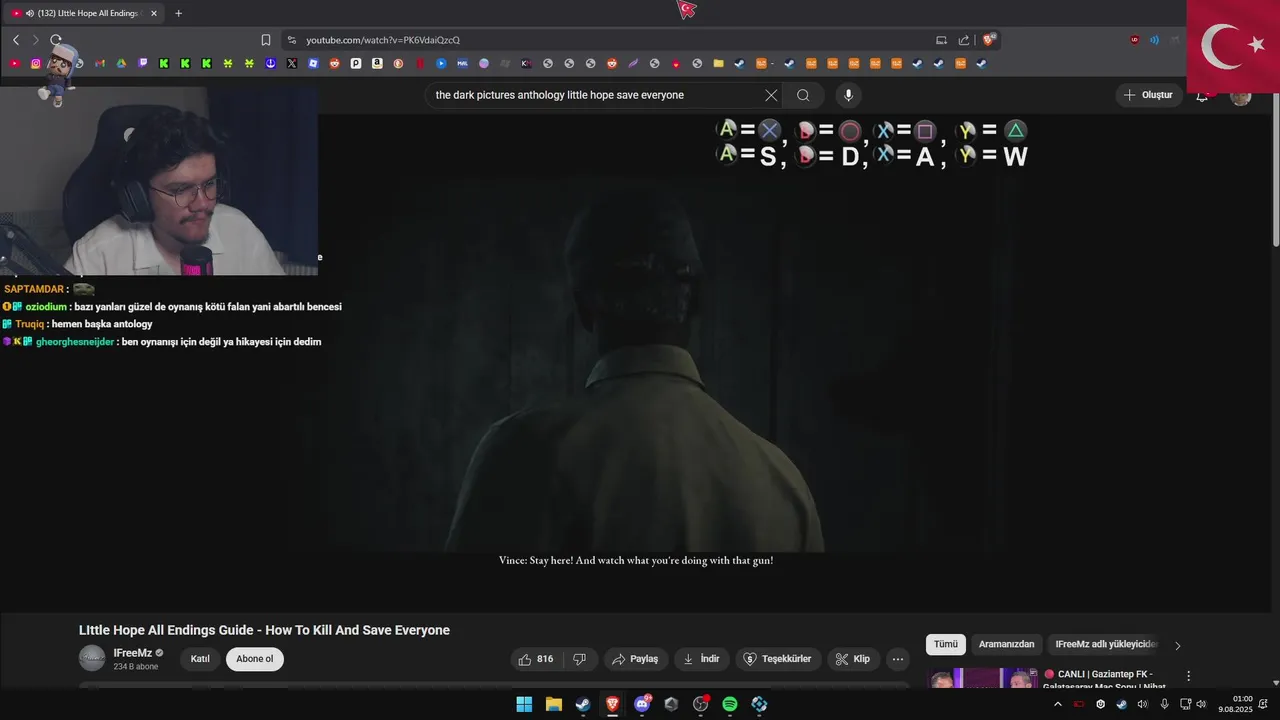Dislike the video with thumbs-down
The image size is (1280, 720).
(x=579, y=659)
